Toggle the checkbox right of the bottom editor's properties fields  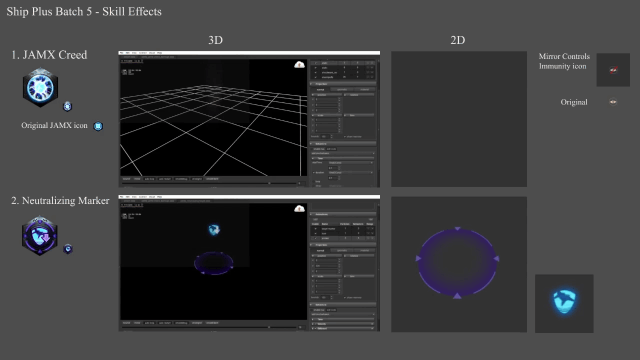coord(344,298)
